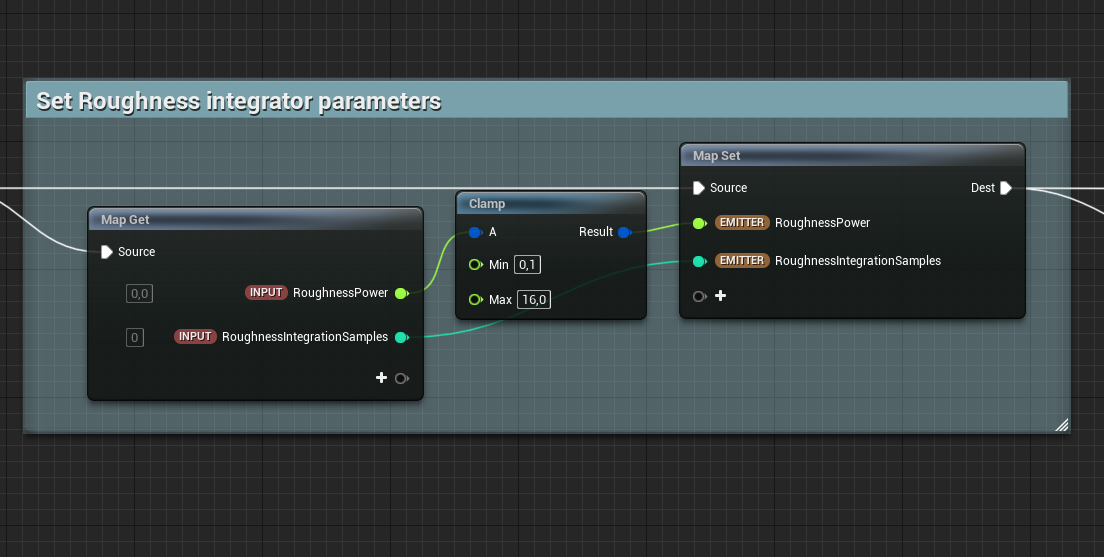This screenshot has height=557, width=1104.
Task: Edit RoughnessPower default value 0,0 field
Action: click(138, 293)
